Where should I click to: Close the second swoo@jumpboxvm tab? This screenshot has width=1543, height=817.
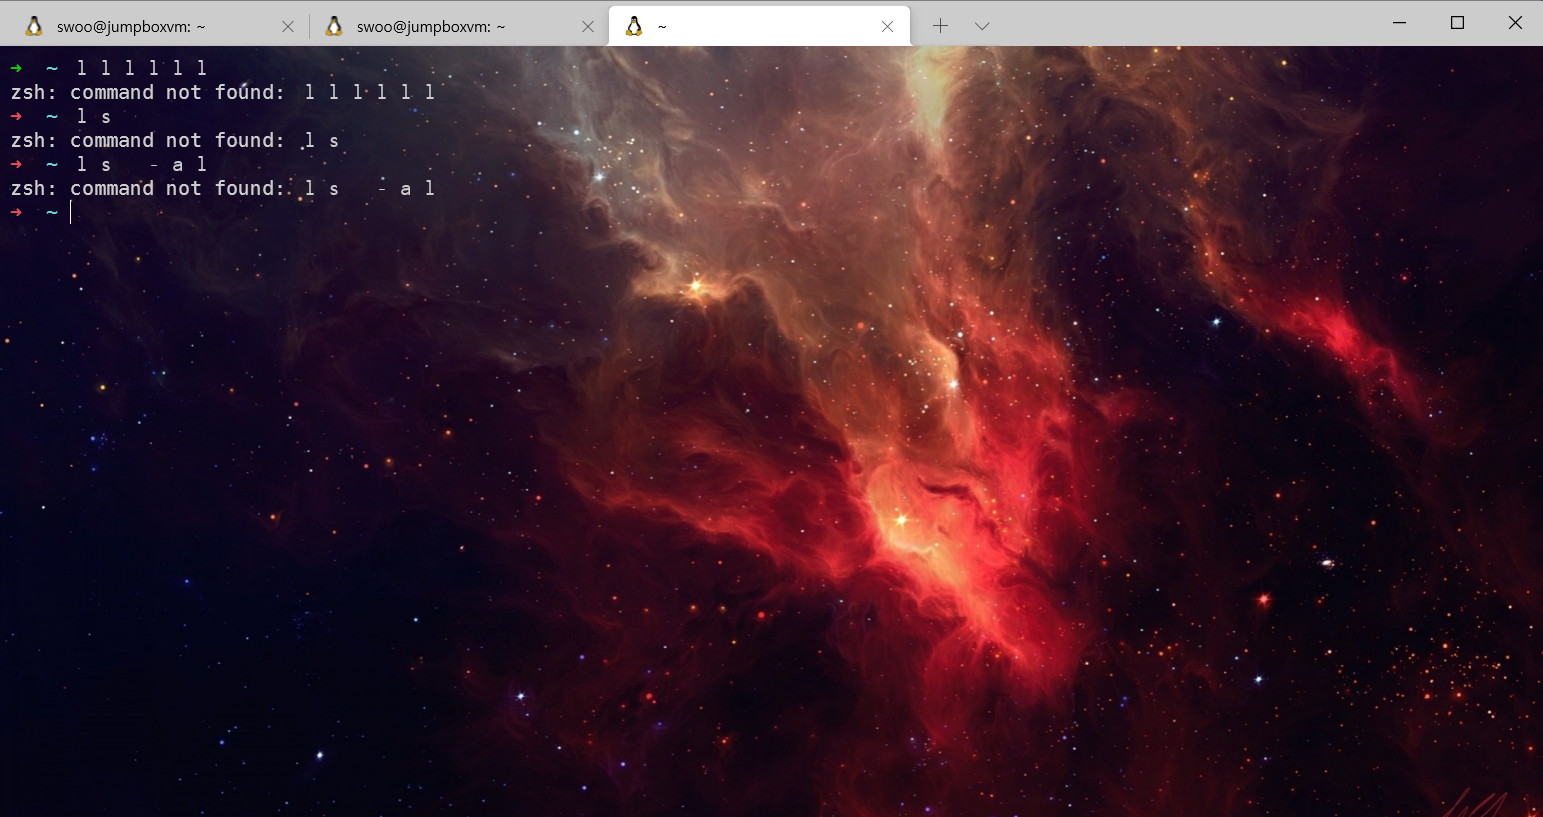[x=588, y=27]
